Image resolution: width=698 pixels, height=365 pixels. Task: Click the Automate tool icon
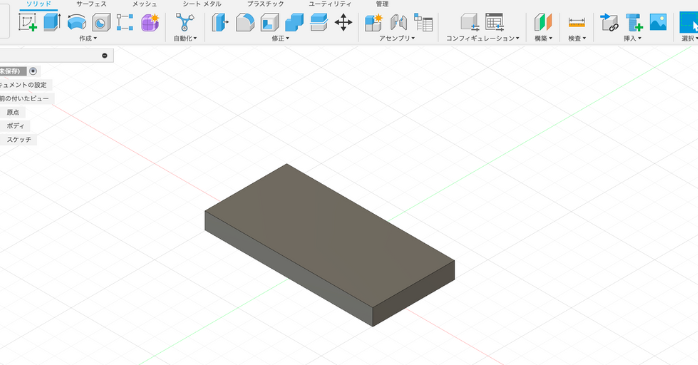[185, 22]
